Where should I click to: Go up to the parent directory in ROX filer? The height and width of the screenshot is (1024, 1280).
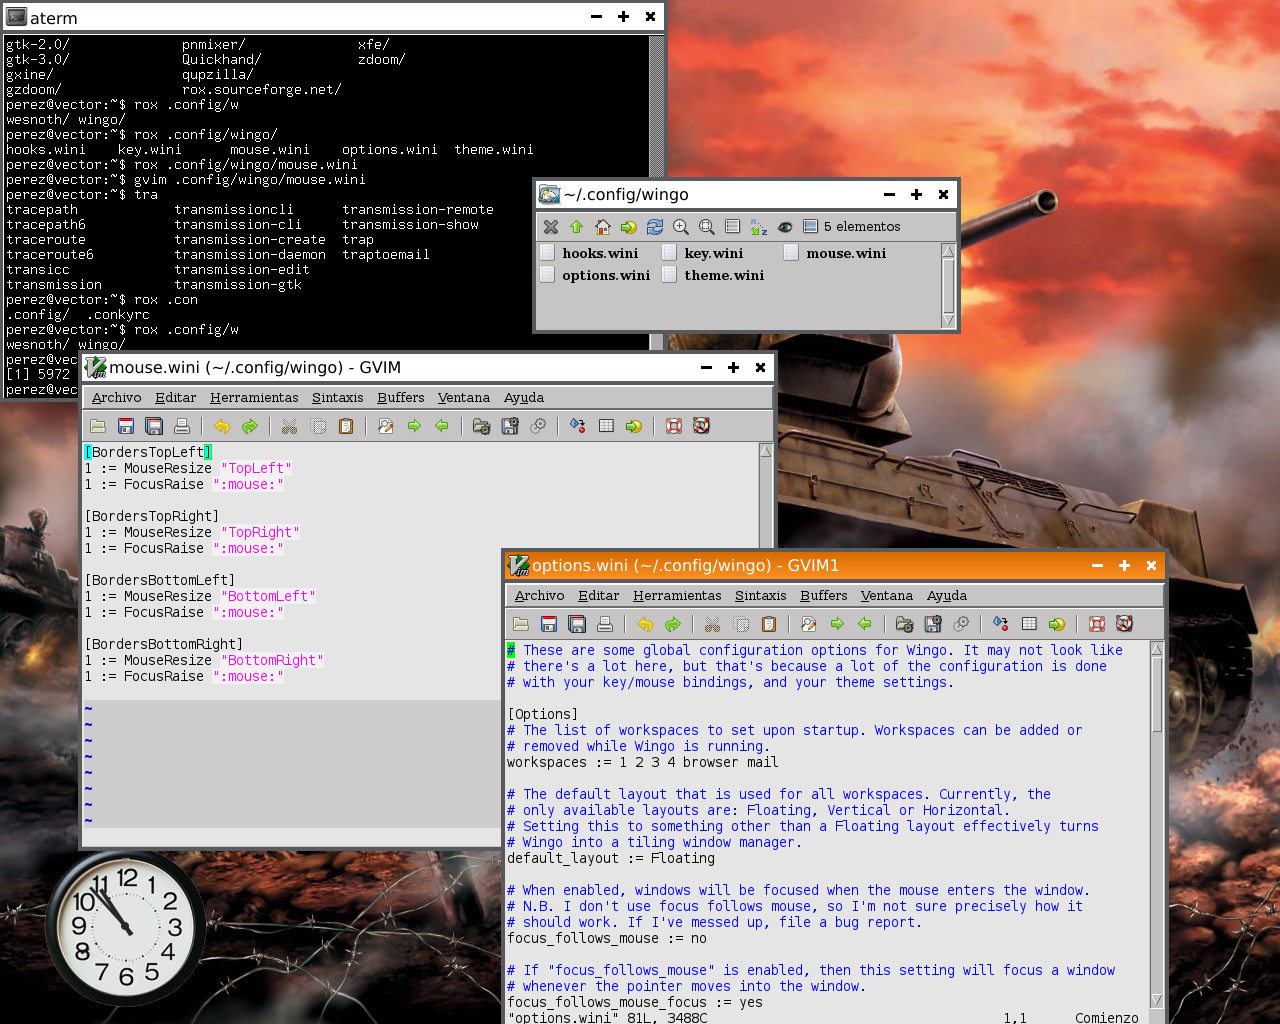(577, 227)
